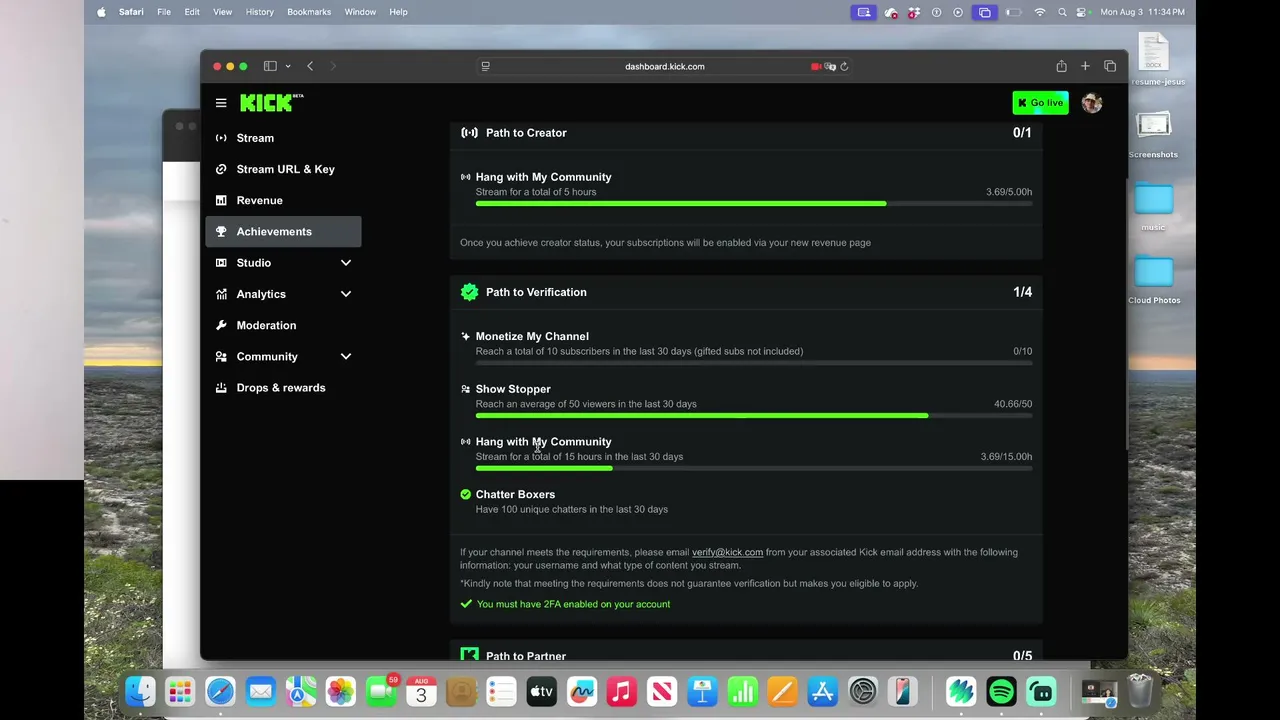Click the Wi-Fi icon in menu bar
The image size is (1280, 720).
tap(1040, 12)
